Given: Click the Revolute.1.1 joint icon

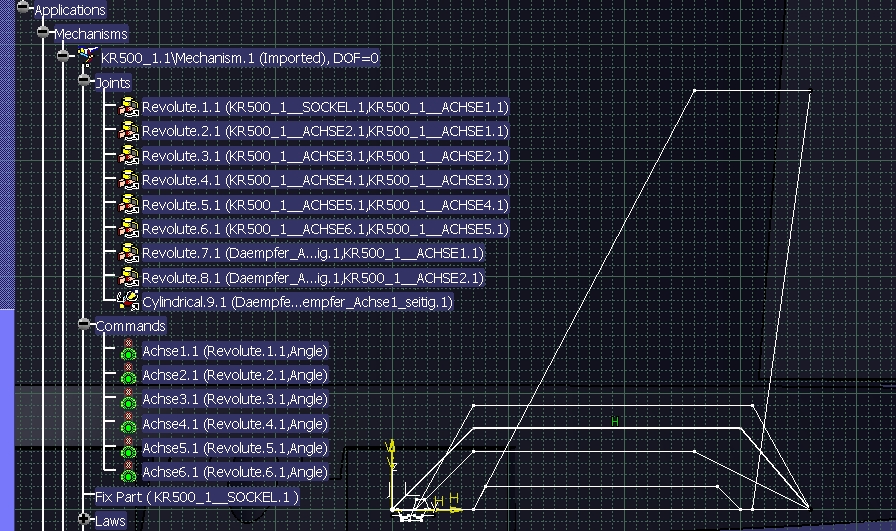Looking at the screenshot, I should pyautogui.click(x=129, y=107).
